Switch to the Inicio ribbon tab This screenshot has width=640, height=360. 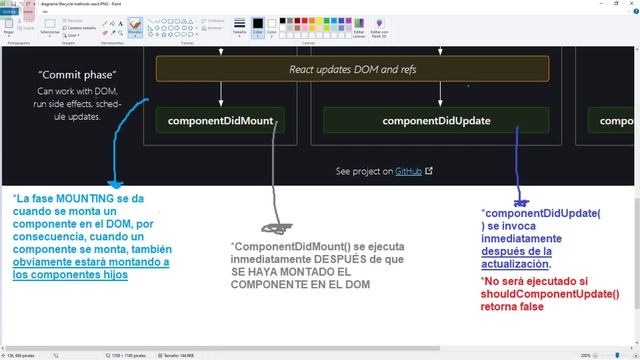(x=28, y=11)
